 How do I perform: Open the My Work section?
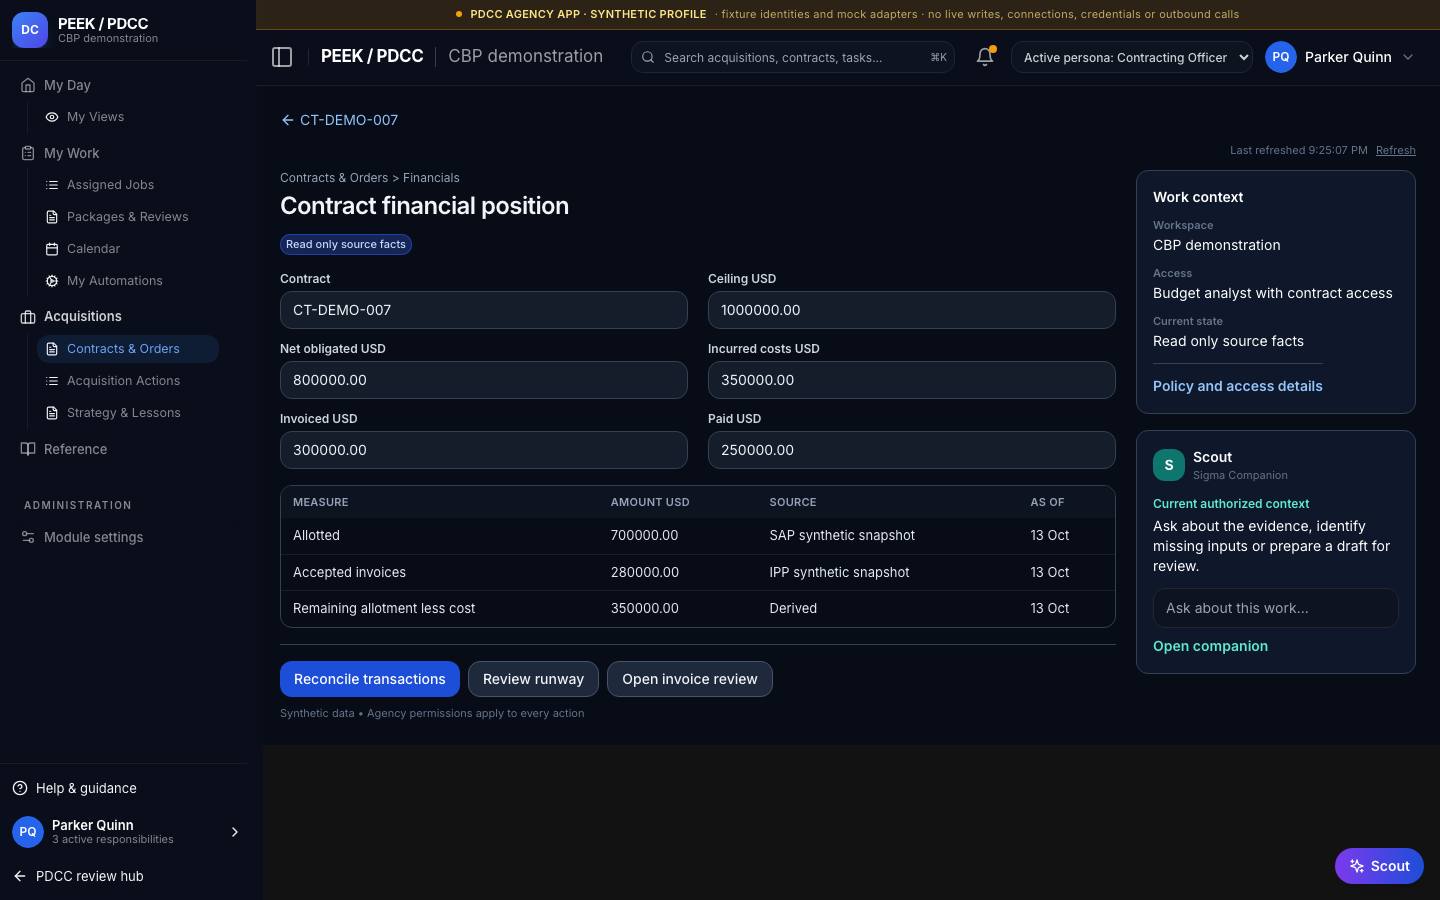(71, 153)
